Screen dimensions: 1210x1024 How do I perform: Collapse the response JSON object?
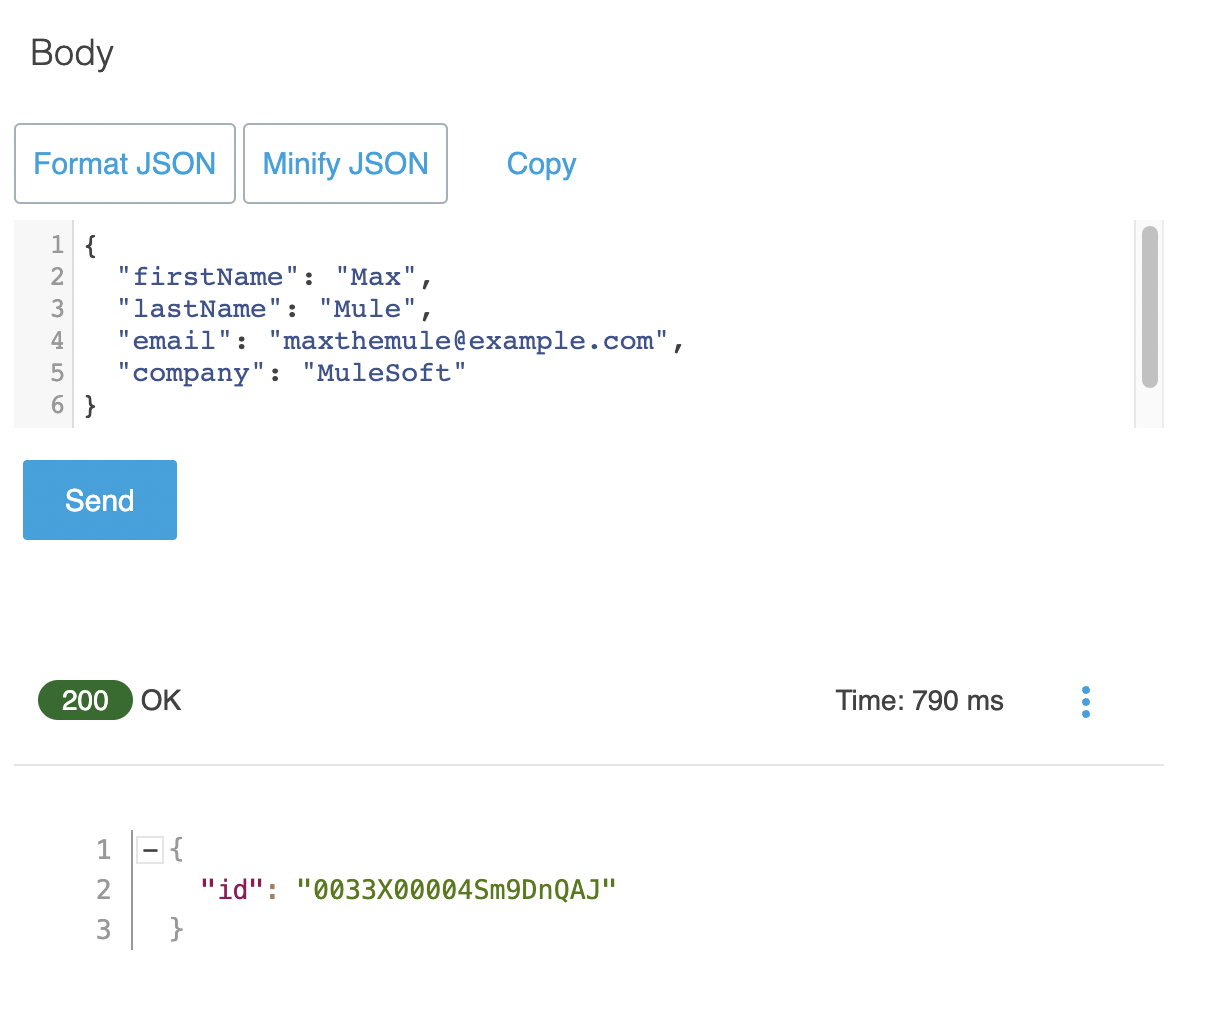click(x=150, y=850)
